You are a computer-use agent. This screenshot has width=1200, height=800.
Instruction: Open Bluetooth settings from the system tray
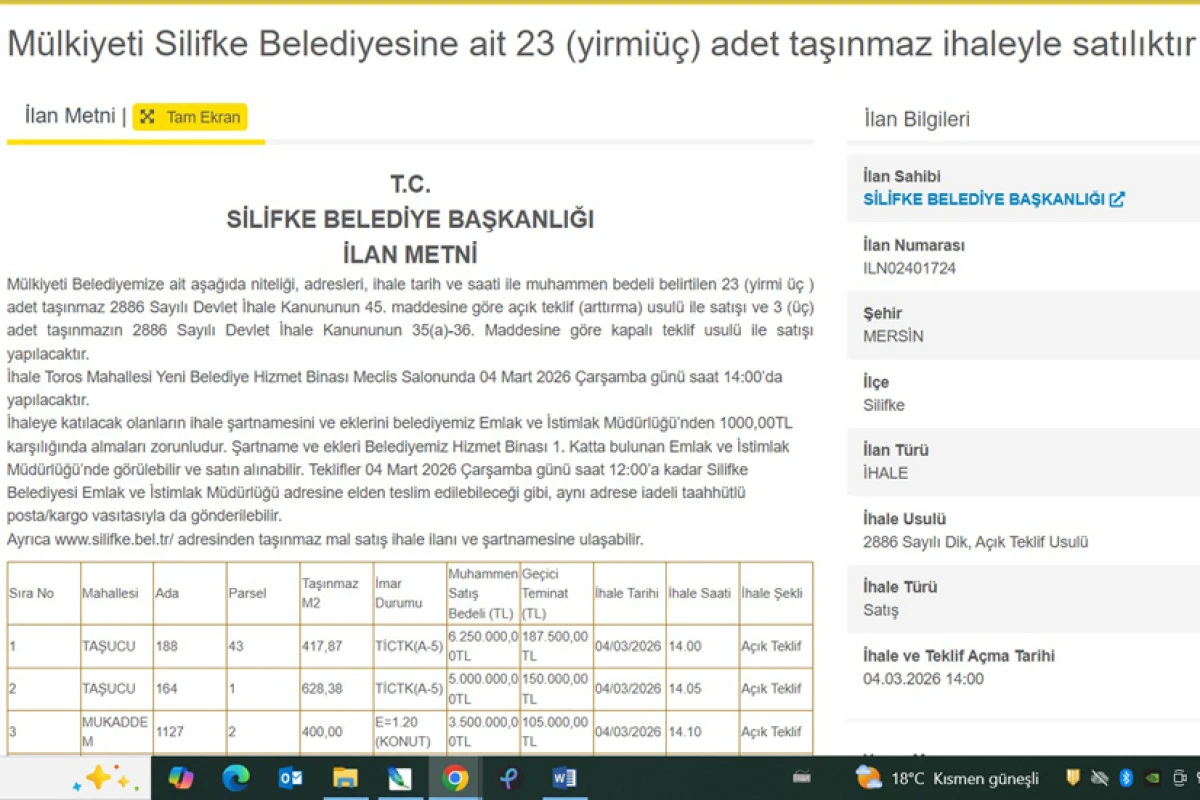[1125, 777]
